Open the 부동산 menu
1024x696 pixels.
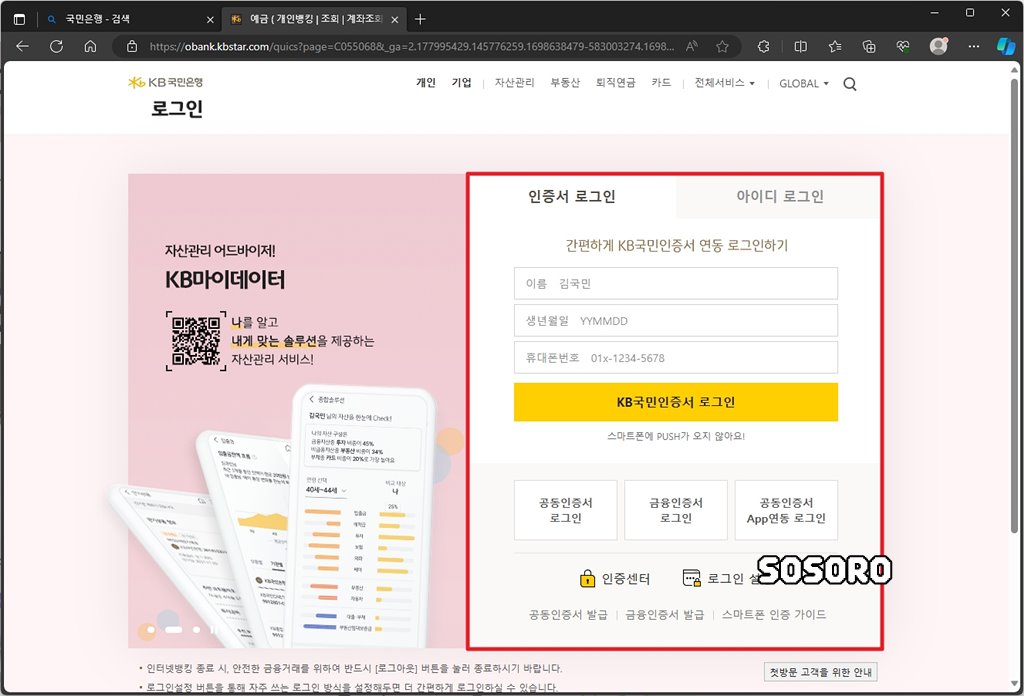[565, 82]
